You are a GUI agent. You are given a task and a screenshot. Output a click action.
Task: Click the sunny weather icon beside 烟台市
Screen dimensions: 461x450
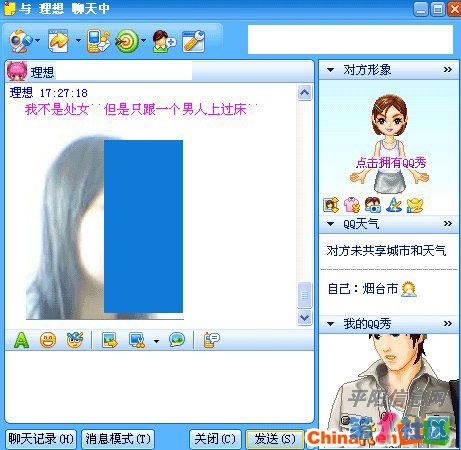click(x=409, y=289)
